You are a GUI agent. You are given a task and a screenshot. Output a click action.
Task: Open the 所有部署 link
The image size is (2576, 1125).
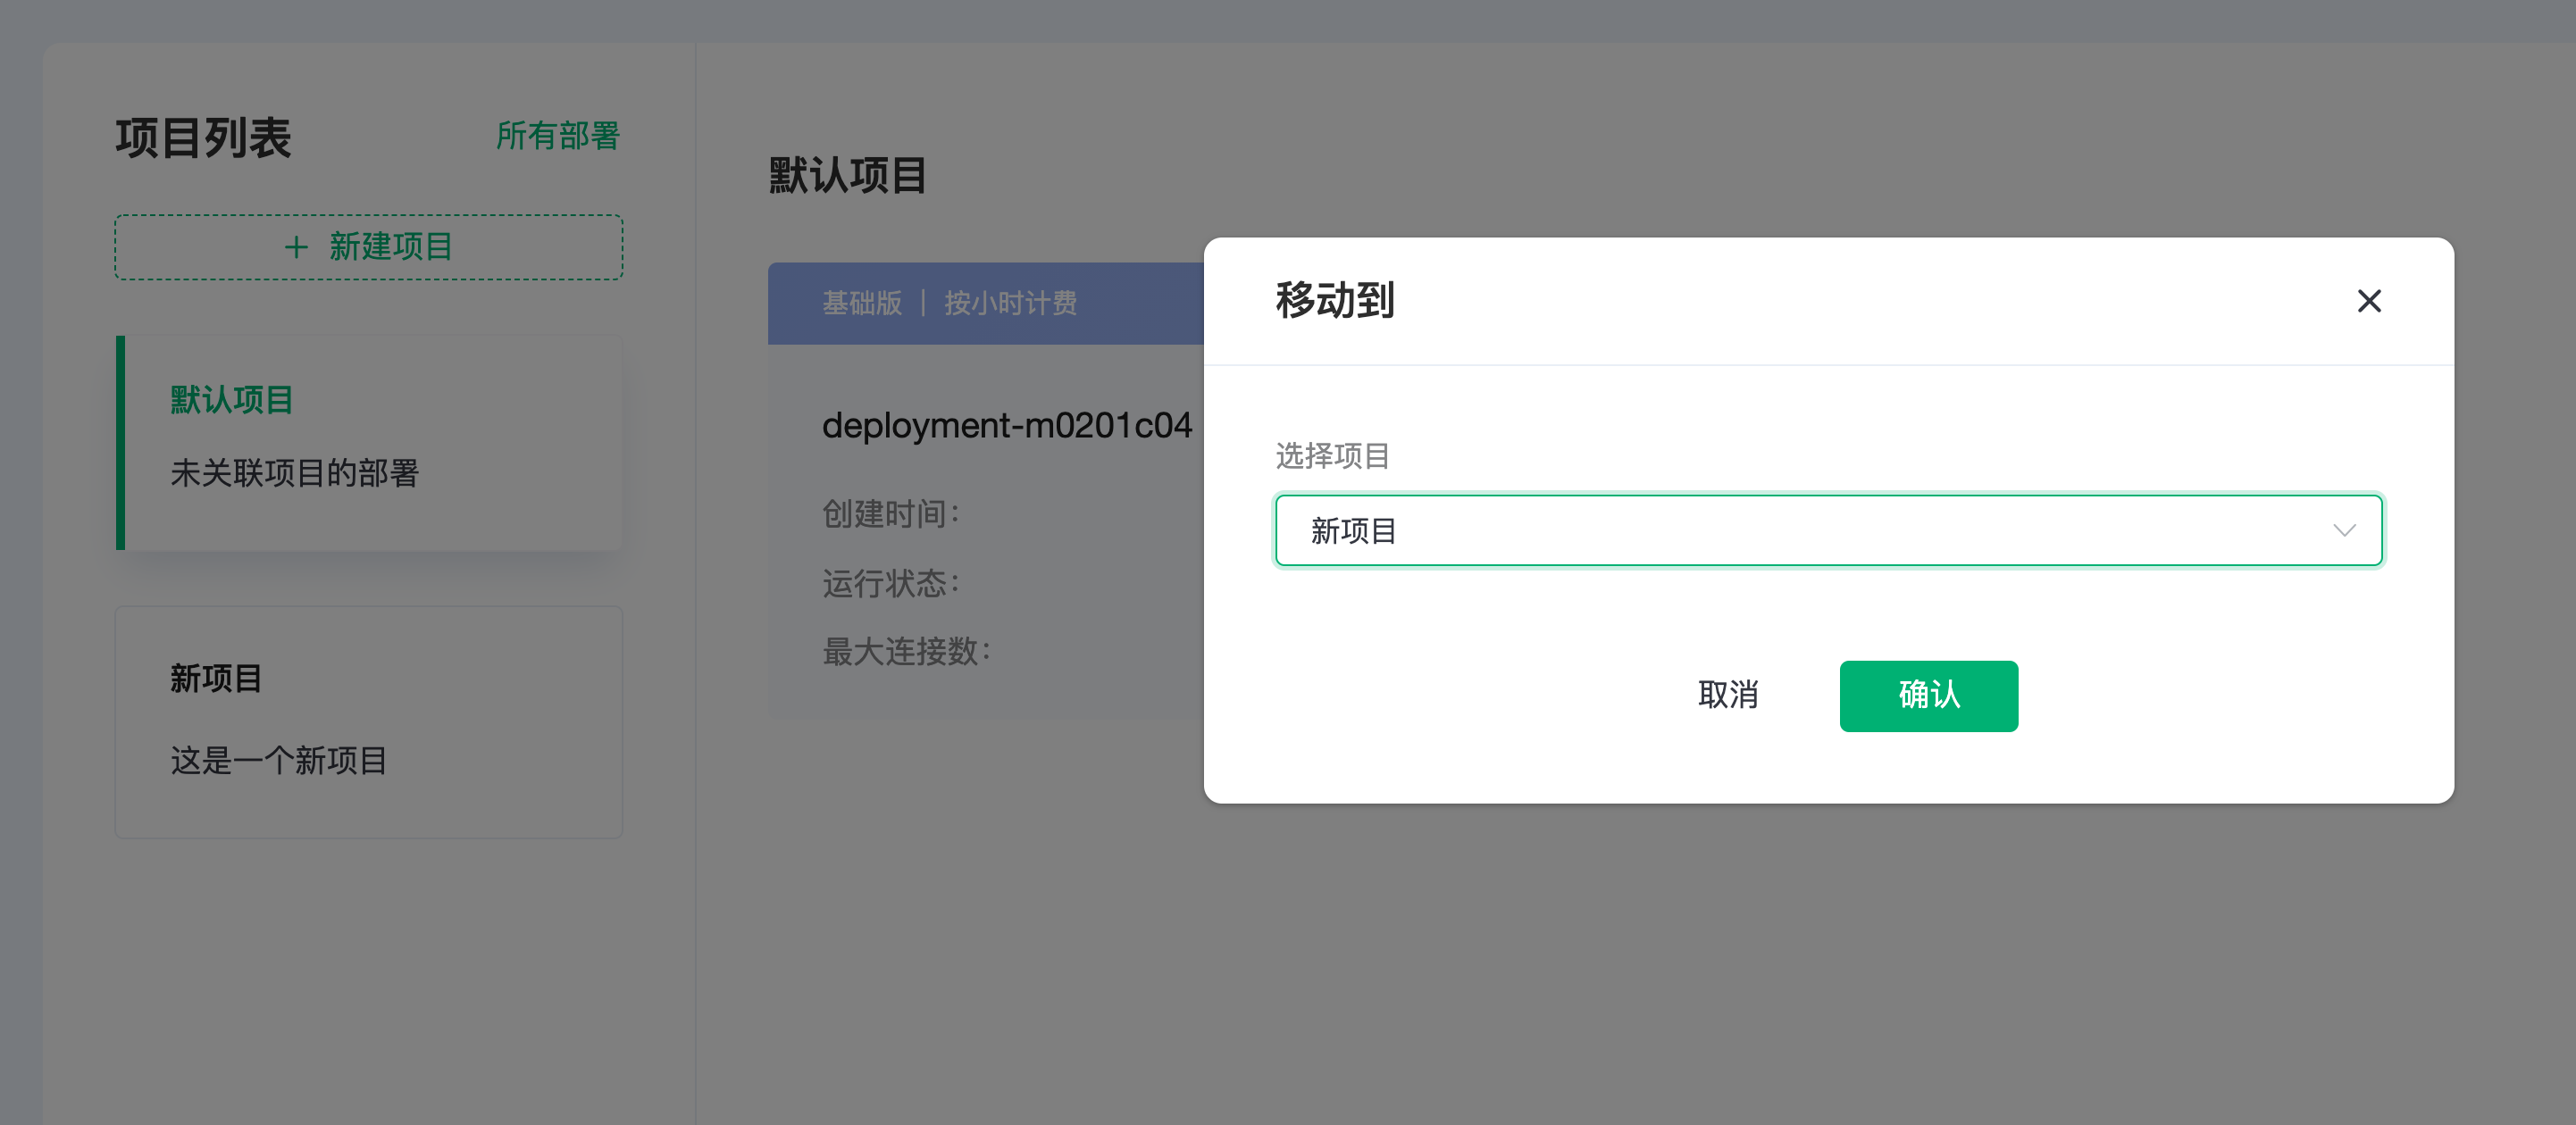click(x=557, y=136)
